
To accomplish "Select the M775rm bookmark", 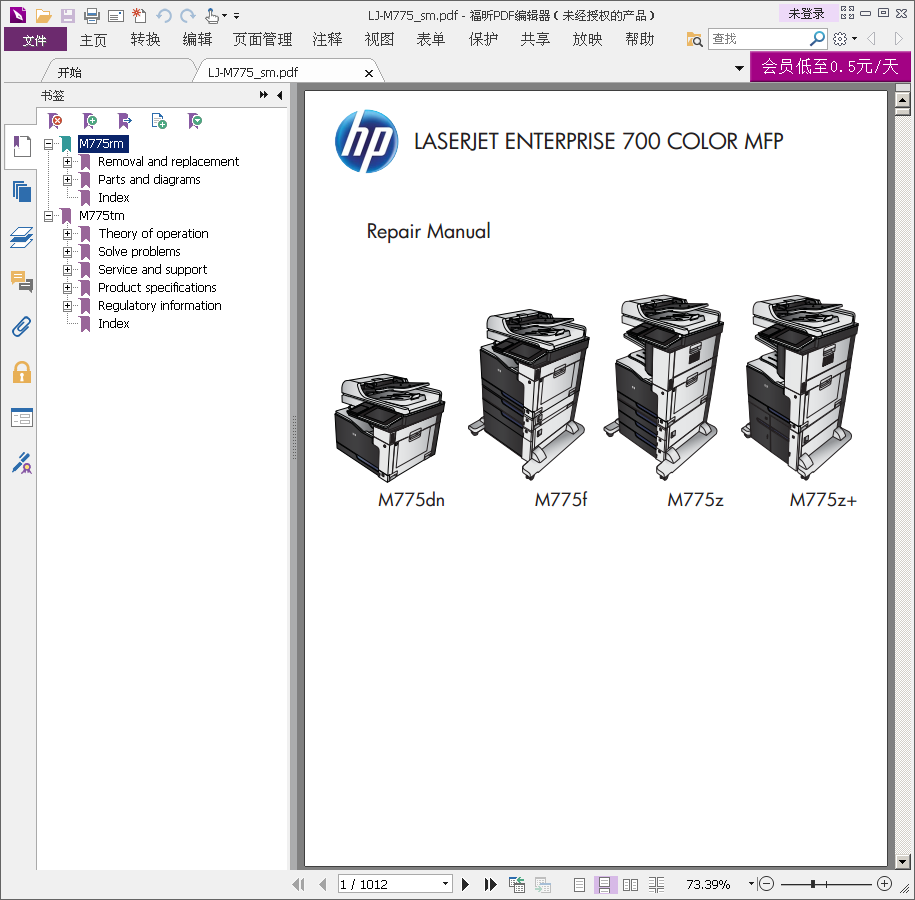I will (102, 144).
